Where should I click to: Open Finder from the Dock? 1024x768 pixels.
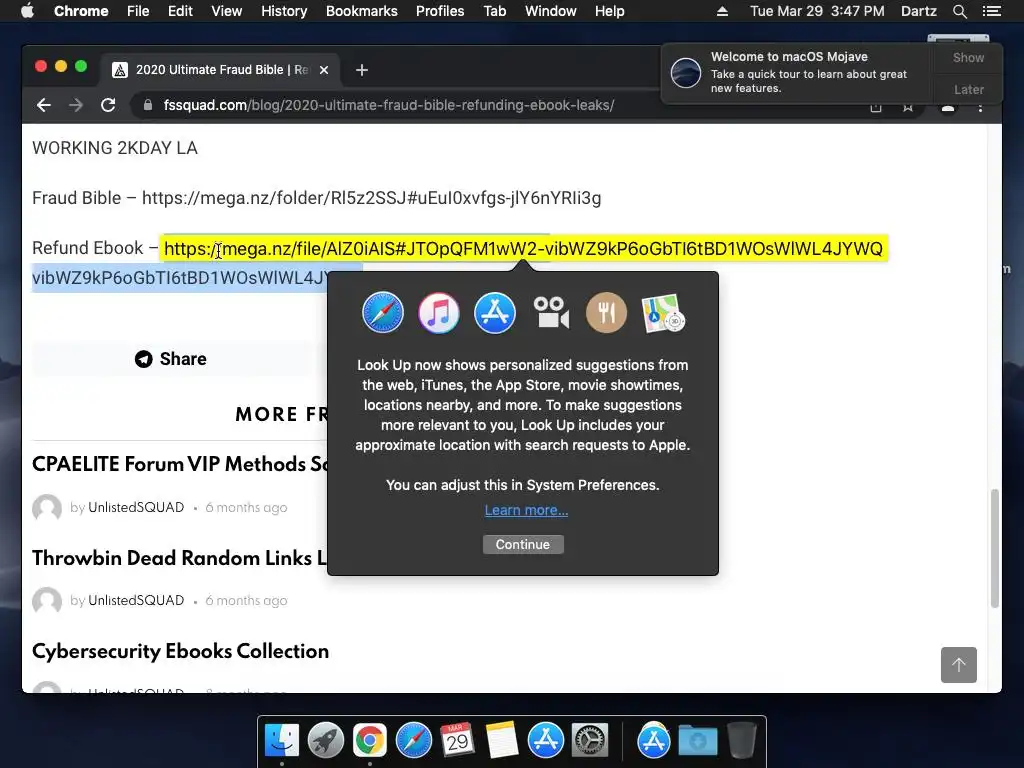pyautogui.click(x=281, y=741)
